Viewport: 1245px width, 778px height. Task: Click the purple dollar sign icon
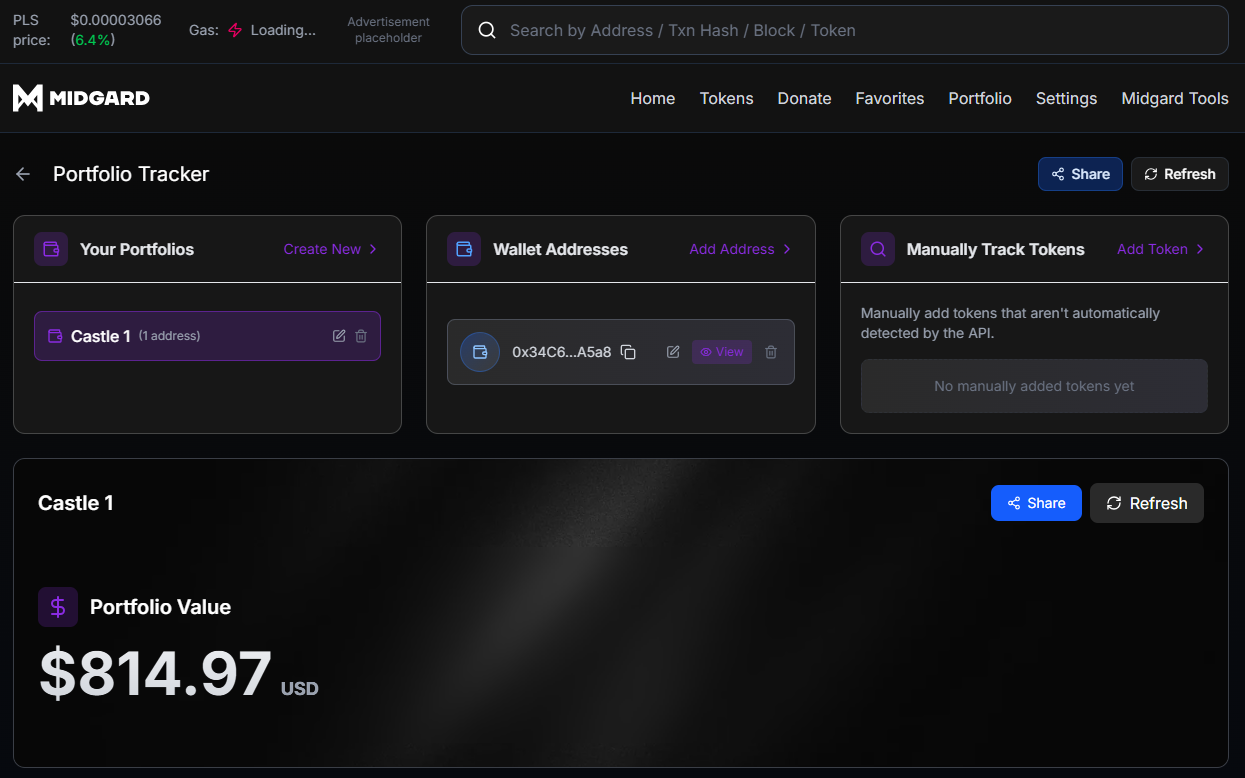(x=58, y=607)
